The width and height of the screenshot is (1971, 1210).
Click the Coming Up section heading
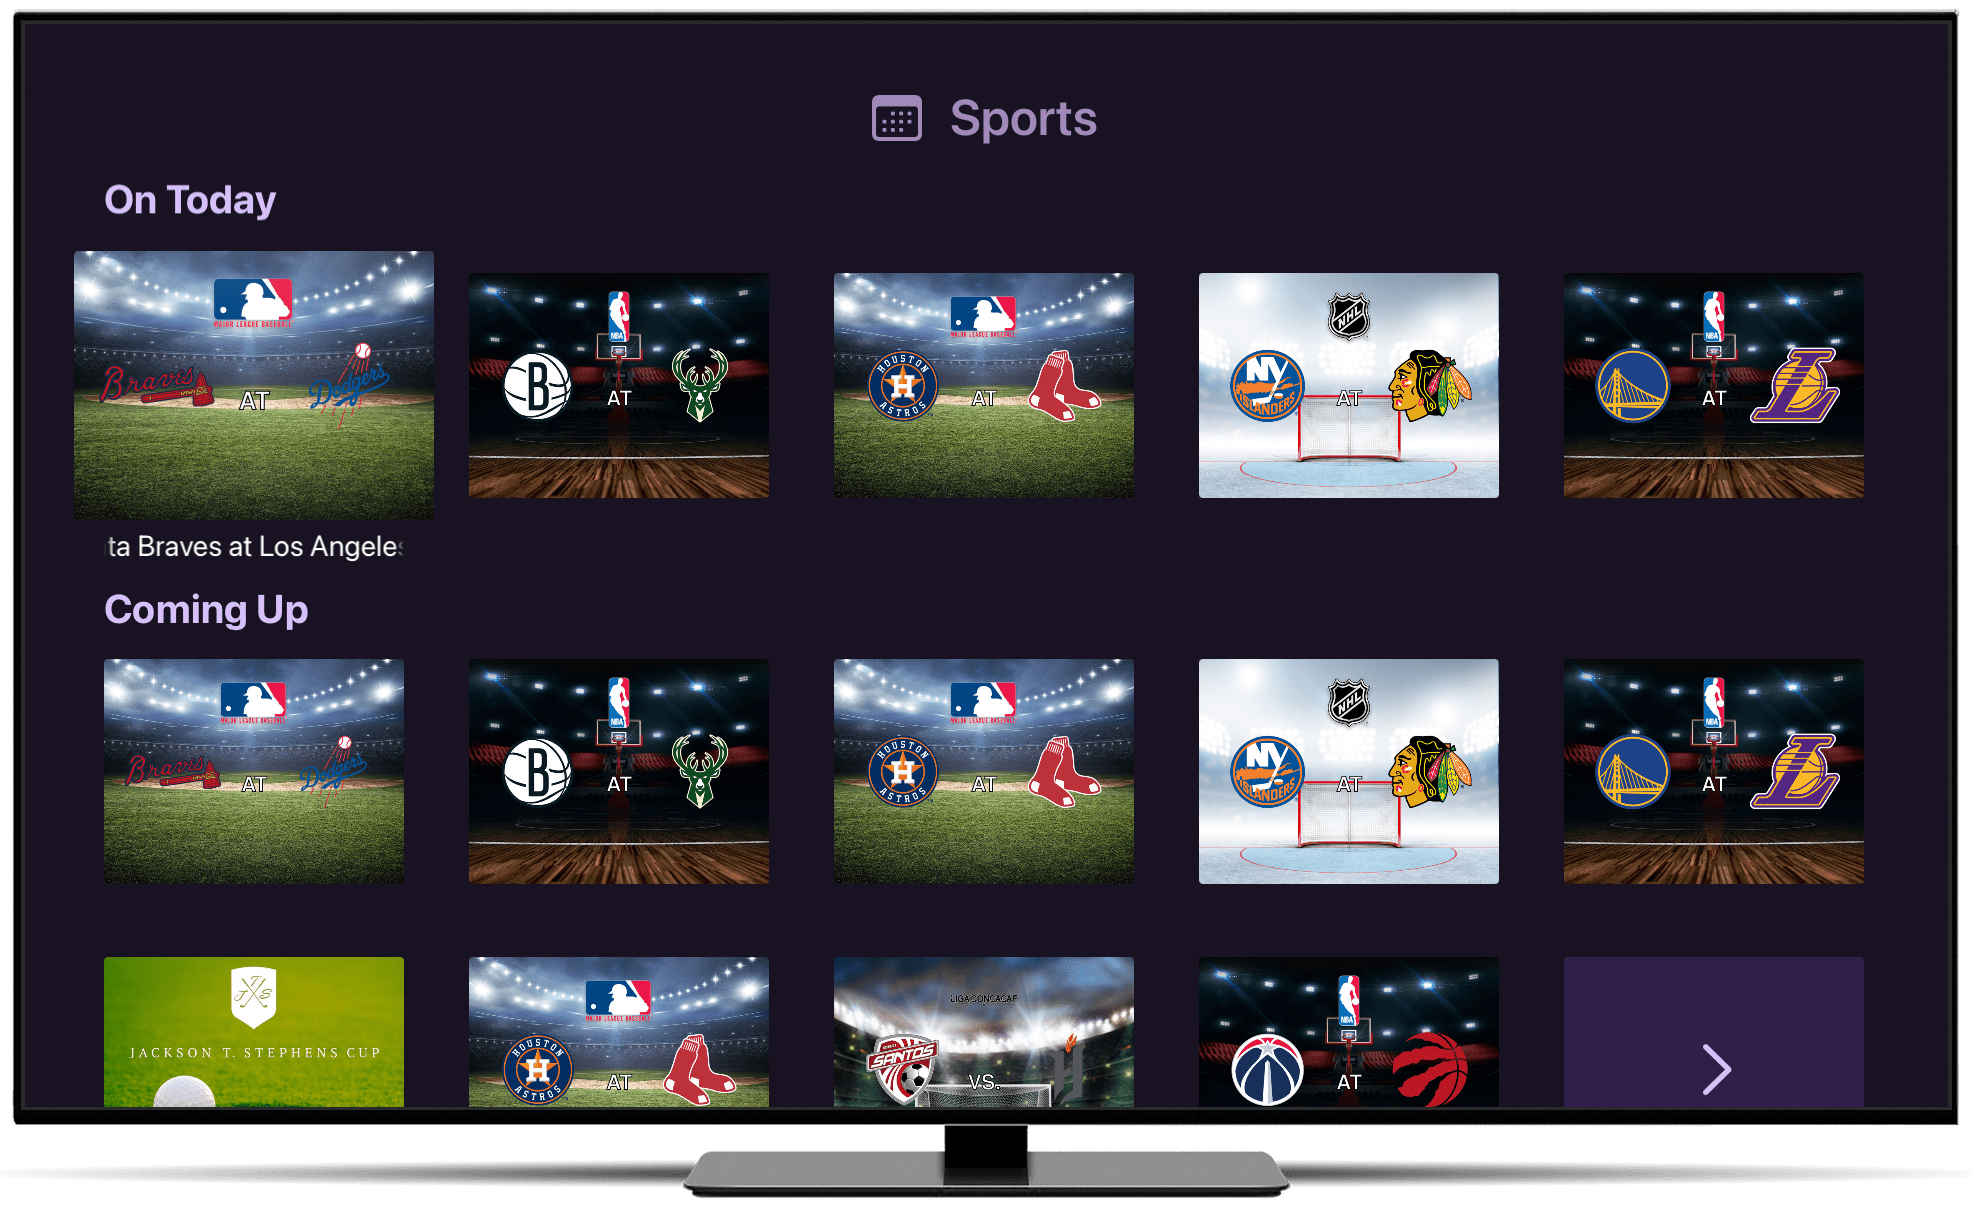[x=206, y=610]
